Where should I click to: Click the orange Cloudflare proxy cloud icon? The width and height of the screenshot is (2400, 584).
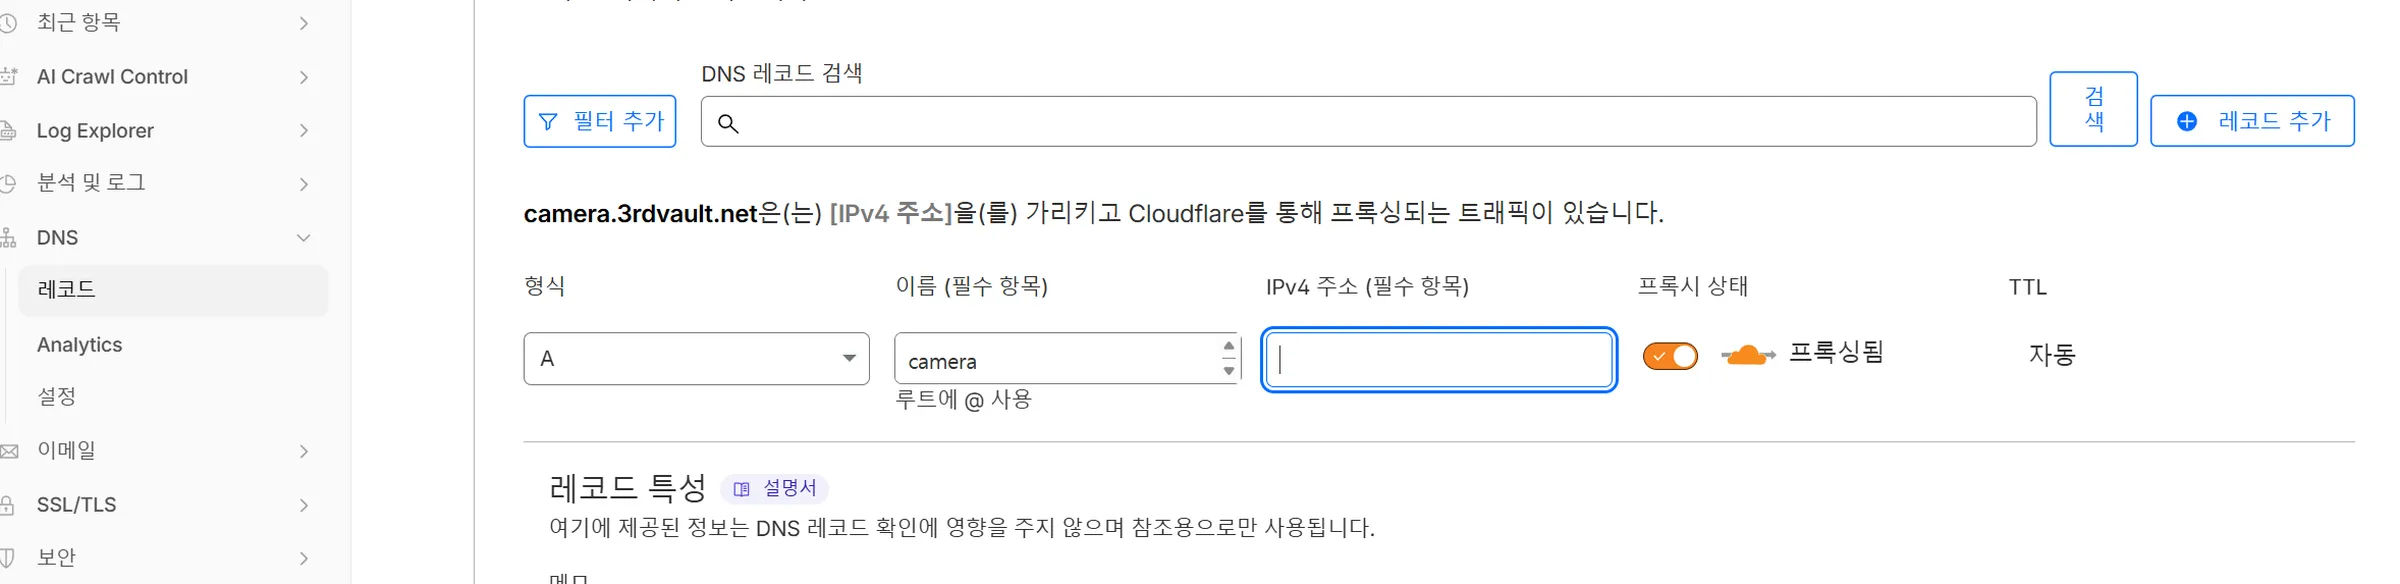pyautogui.click(x=1747, y=355)
